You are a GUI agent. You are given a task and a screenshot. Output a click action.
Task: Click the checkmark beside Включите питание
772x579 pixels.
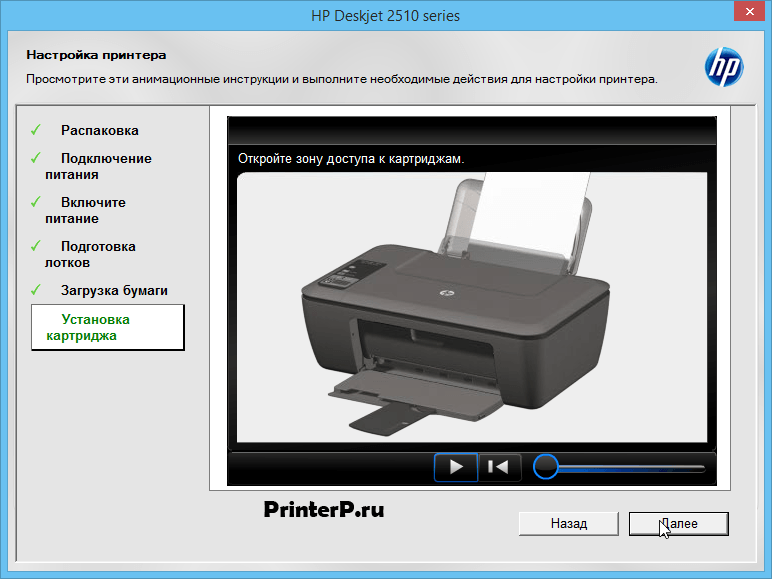point(35,202)
